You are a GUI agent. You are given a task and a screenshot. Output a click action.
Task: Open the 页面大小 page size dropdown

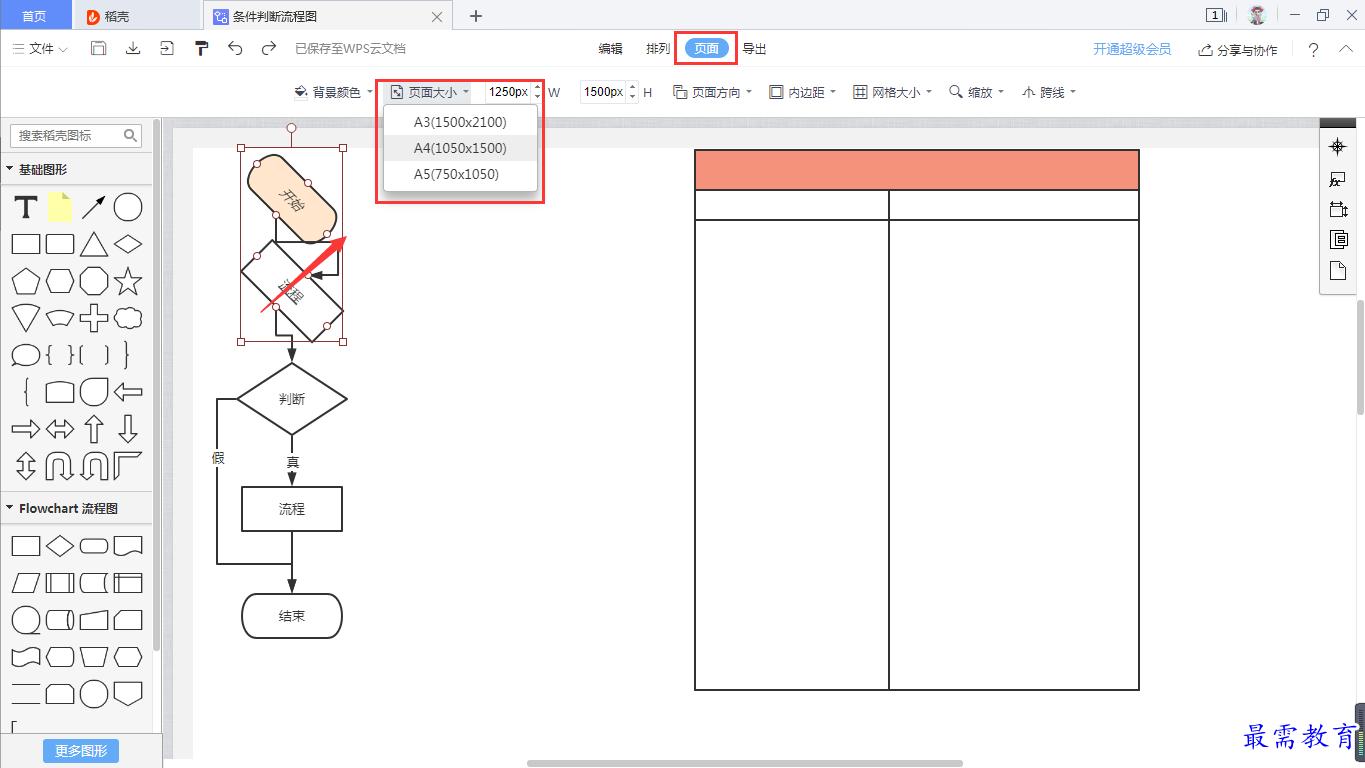[x=430, y=92]
